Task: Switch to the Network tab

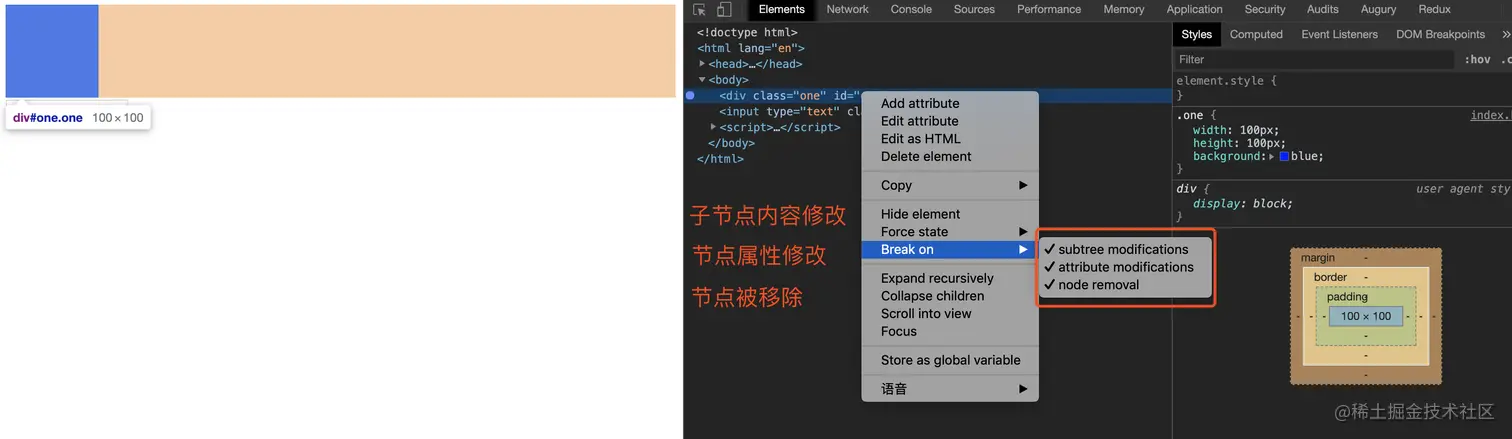Action: point(848,9)
